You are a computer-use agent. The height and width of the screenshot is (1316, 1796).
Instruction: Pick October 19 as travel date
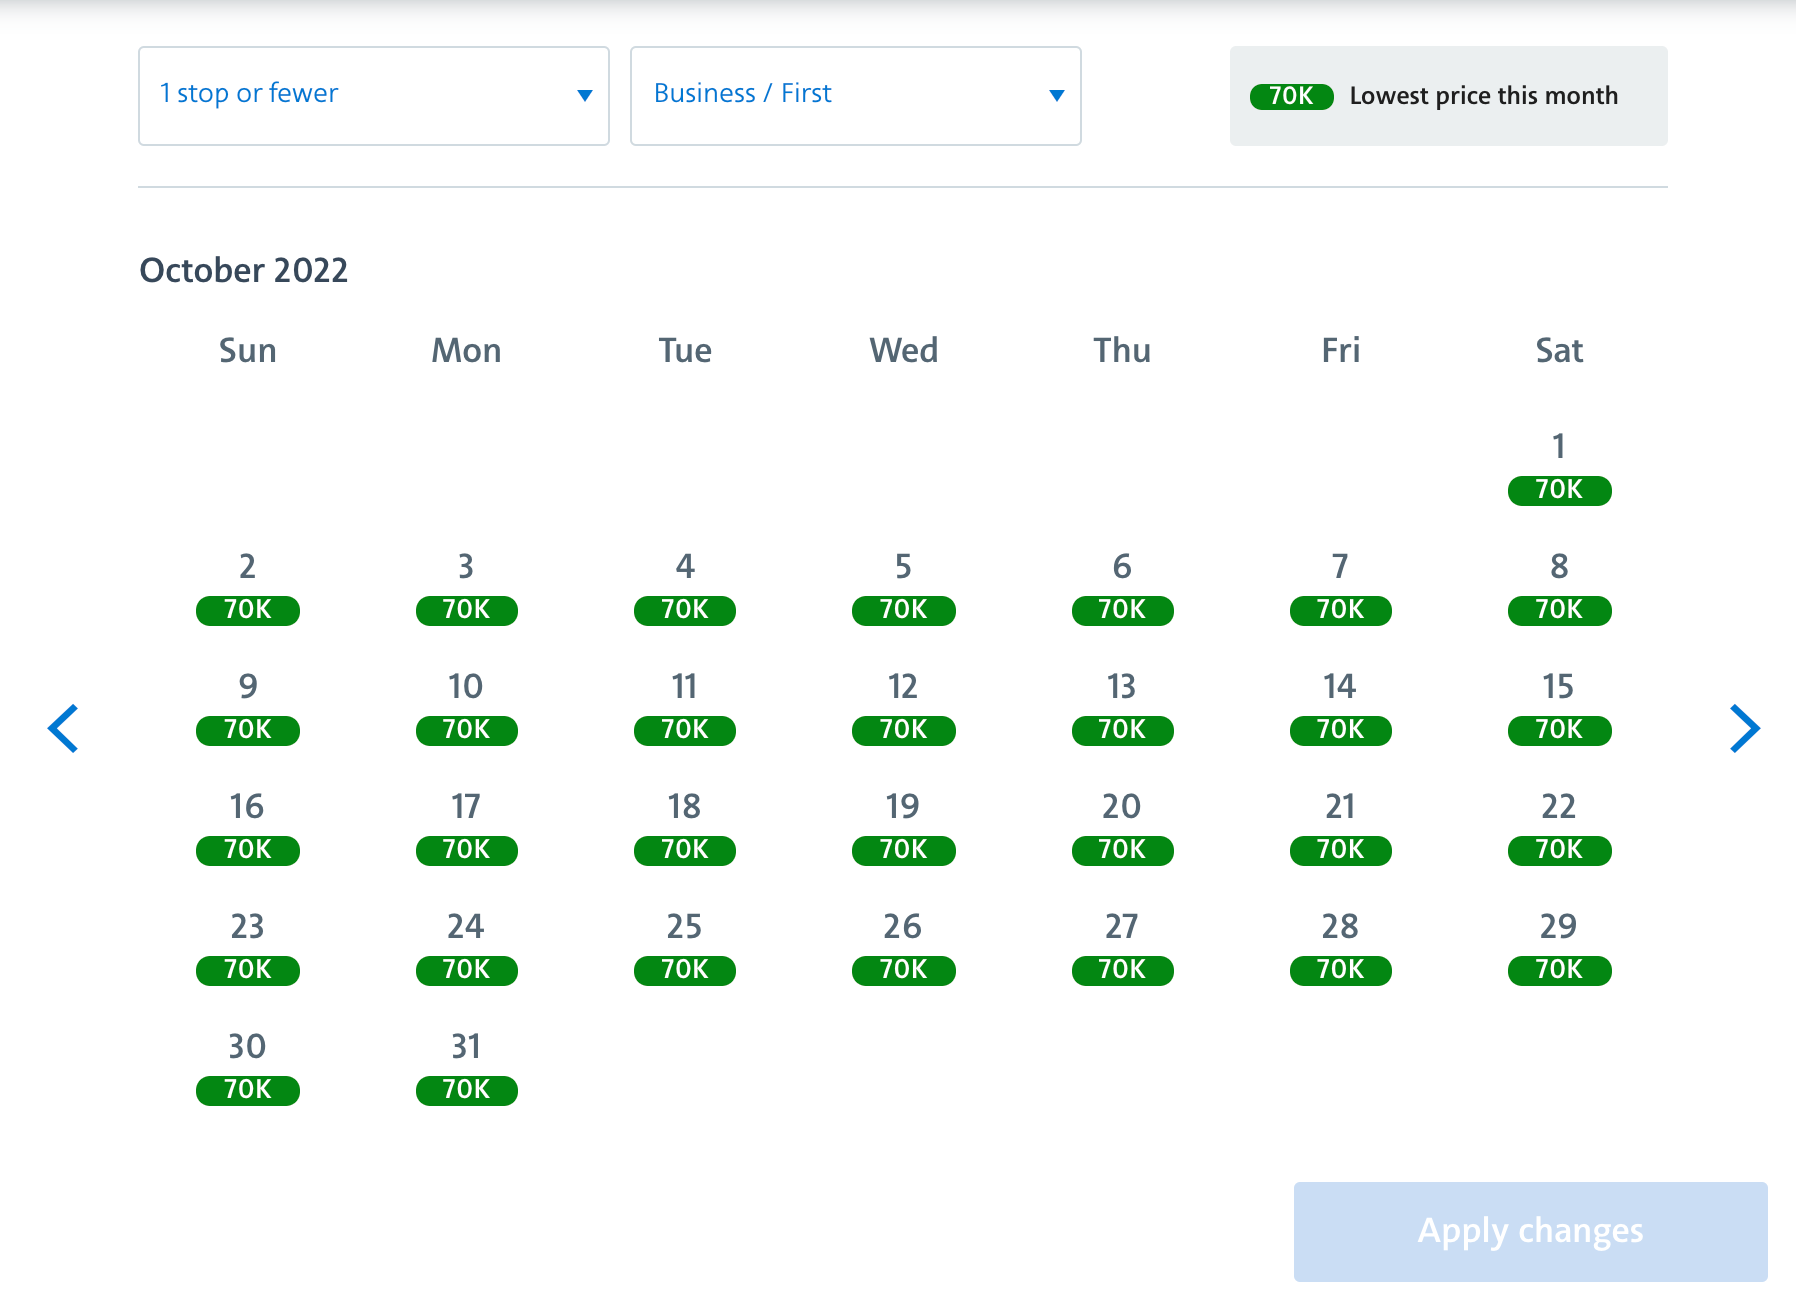click(903, 827)
